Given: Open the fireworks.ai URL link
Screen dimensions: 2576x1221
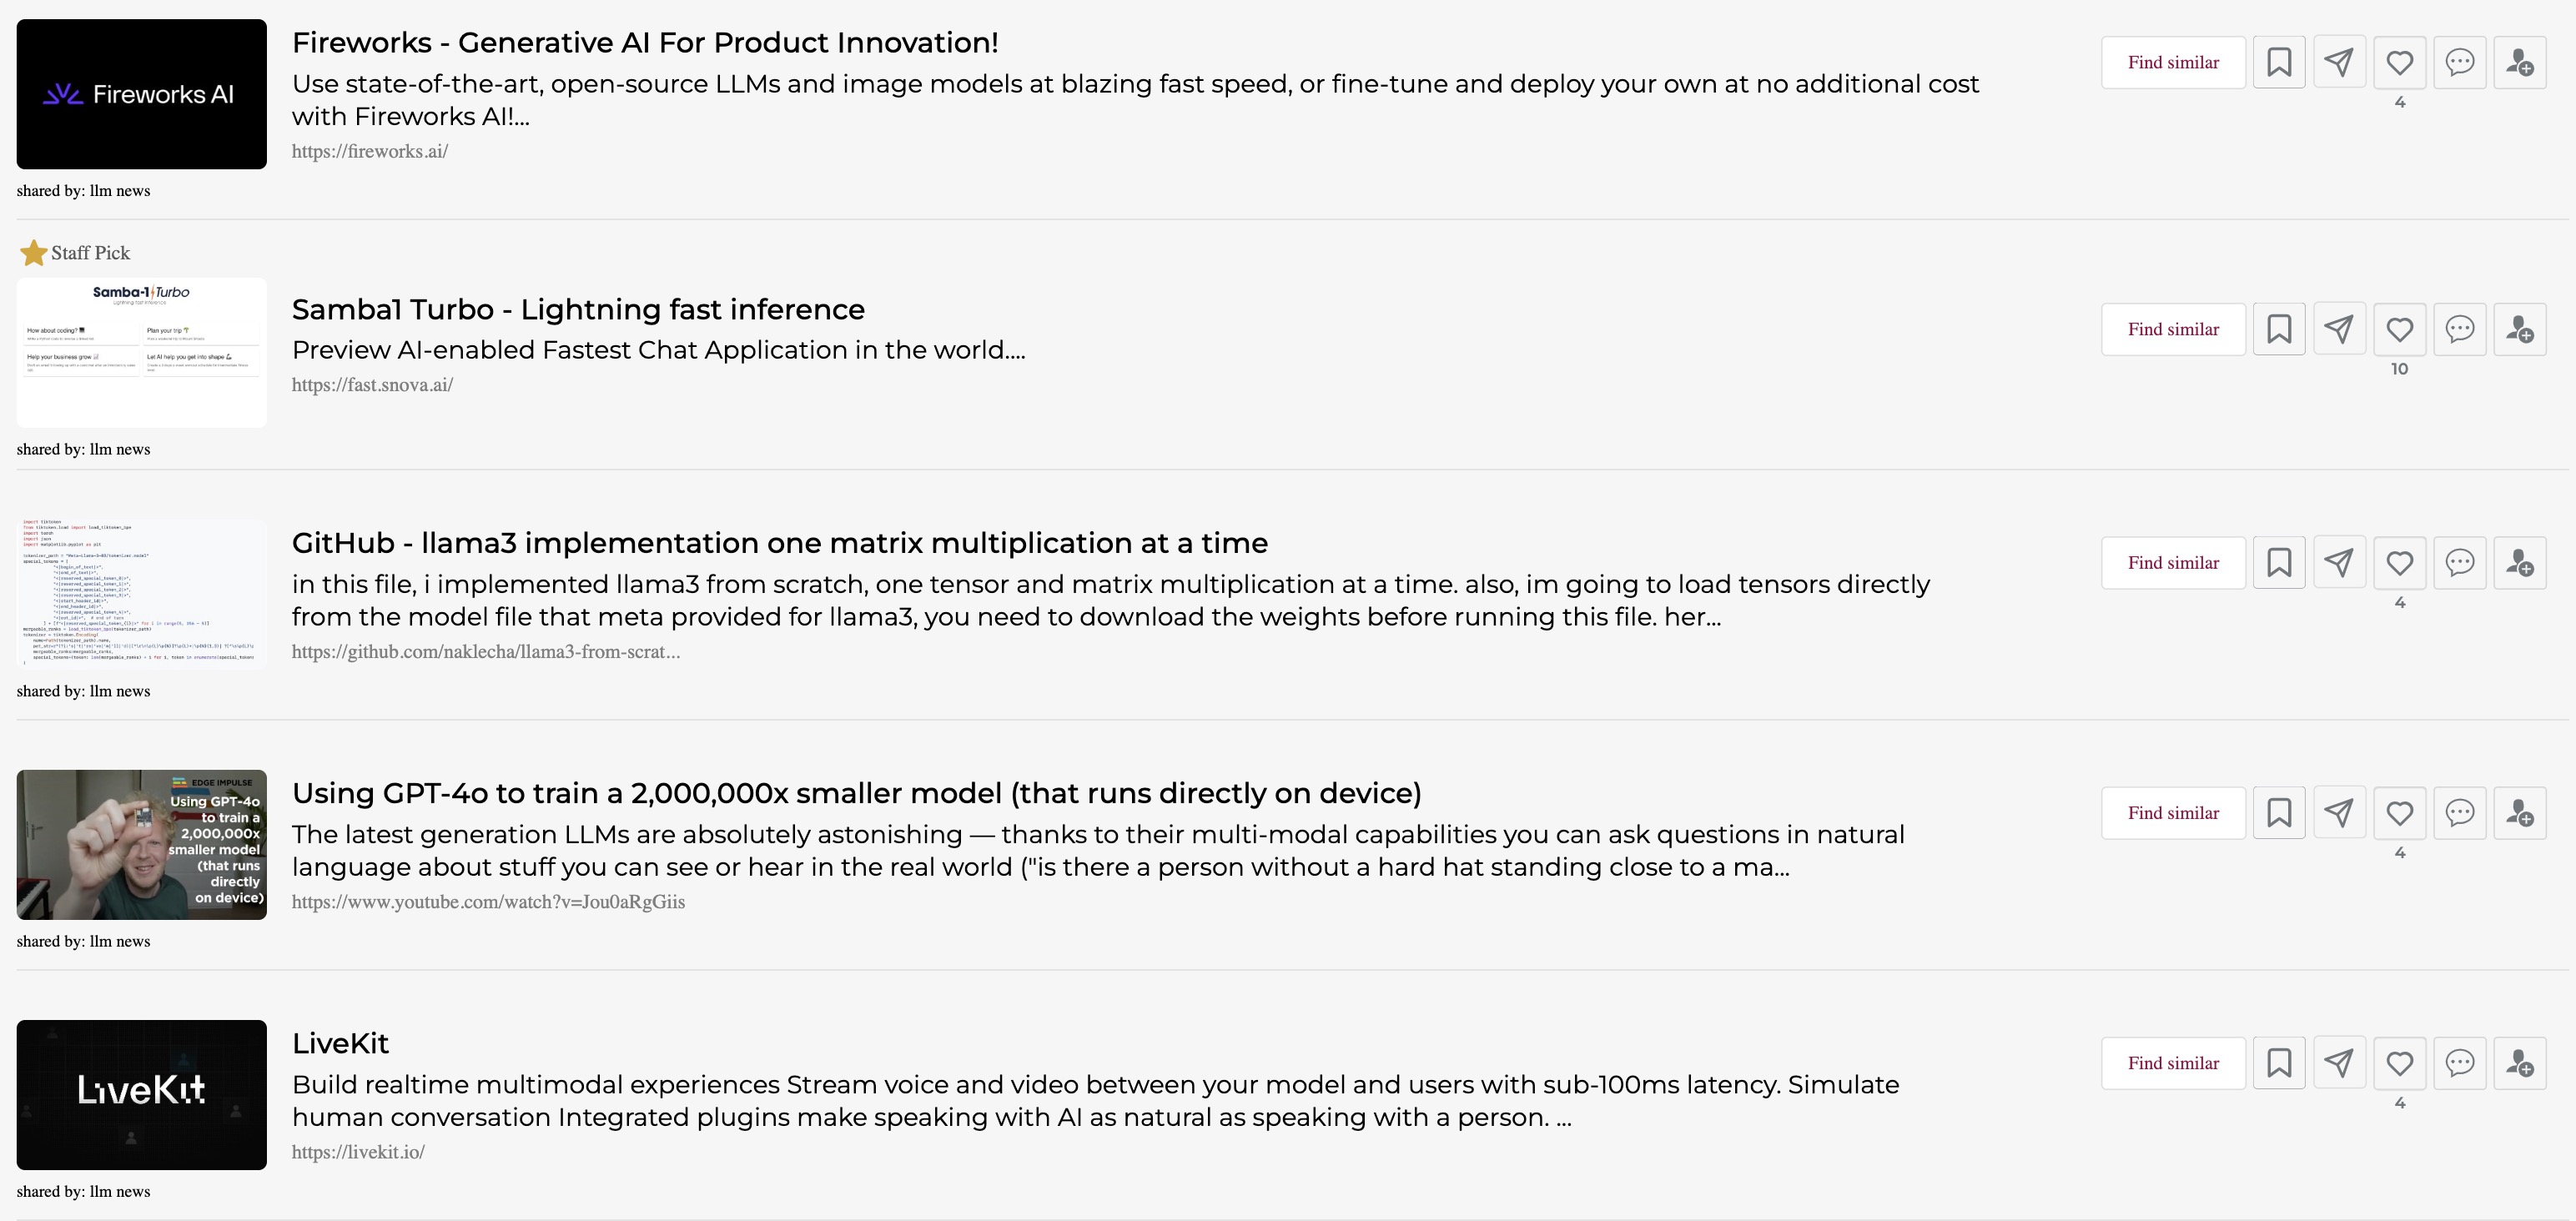Looking at the screenshot, I should [x=369, y=151].
